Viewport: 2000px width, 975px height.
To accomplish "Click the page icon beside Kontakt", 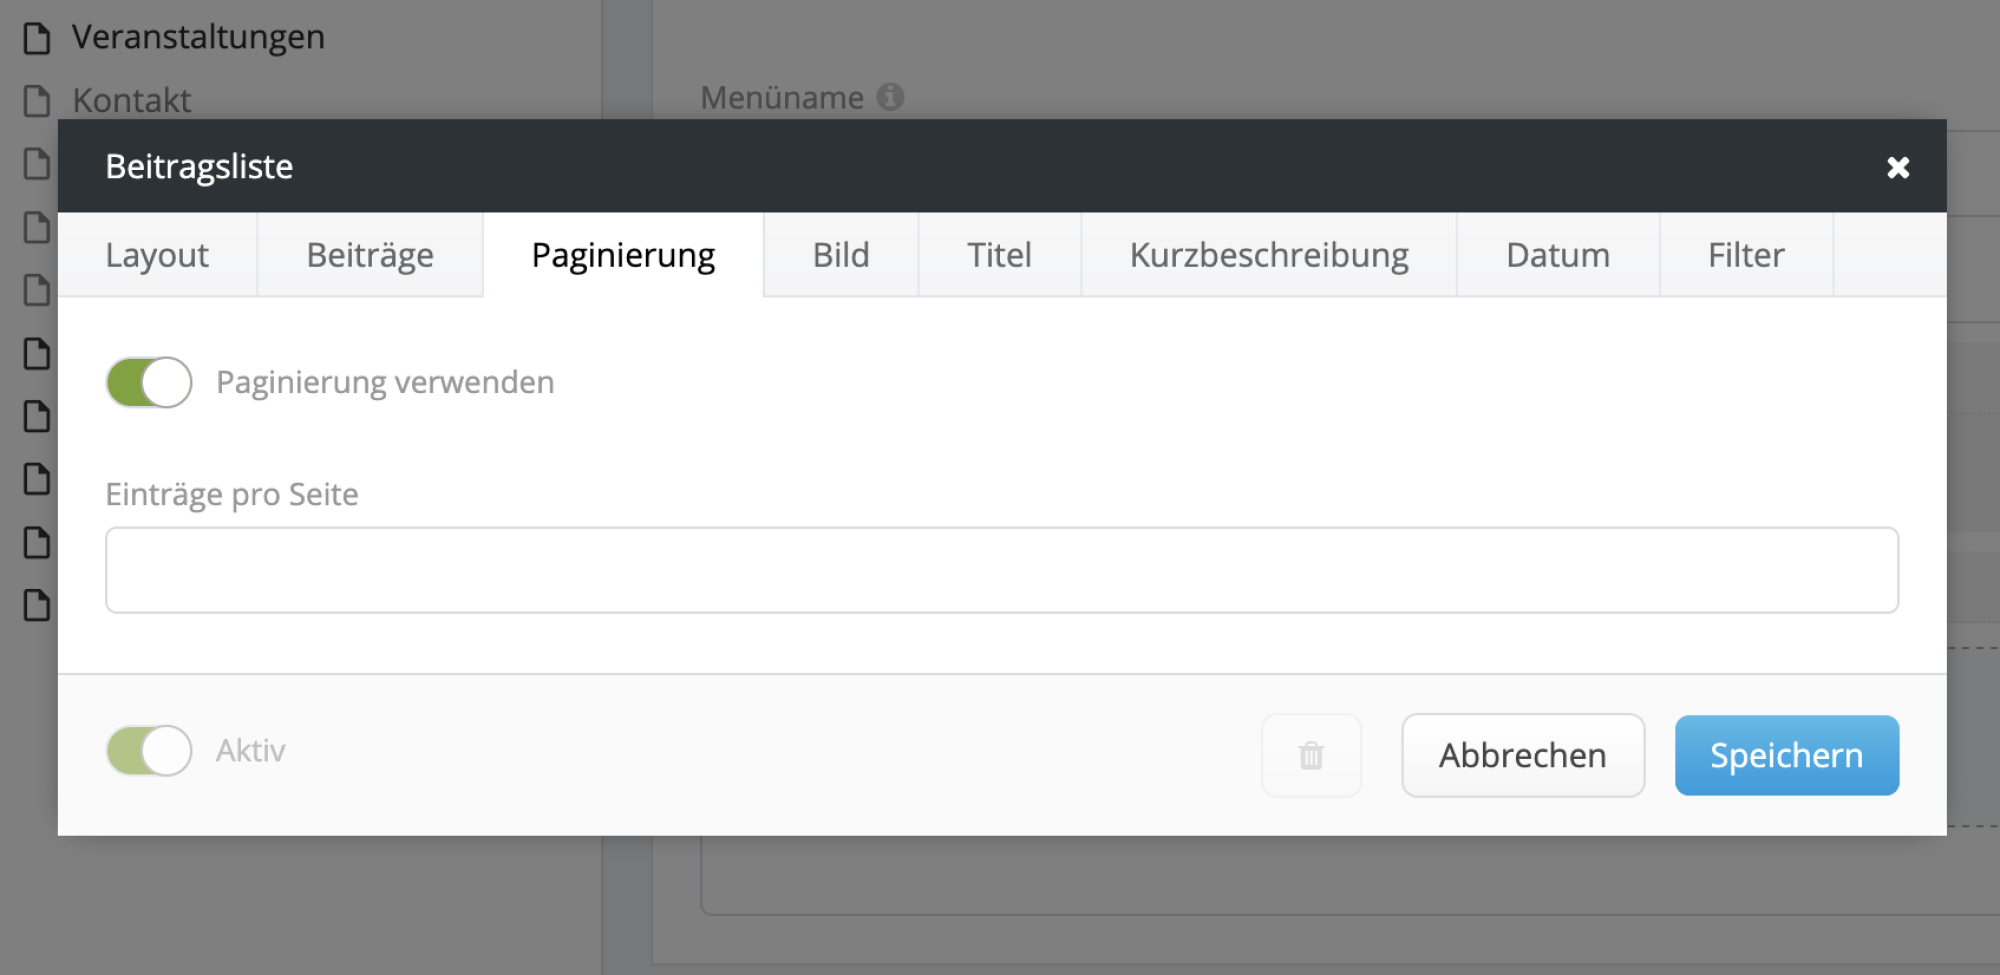I will point(38,100).
